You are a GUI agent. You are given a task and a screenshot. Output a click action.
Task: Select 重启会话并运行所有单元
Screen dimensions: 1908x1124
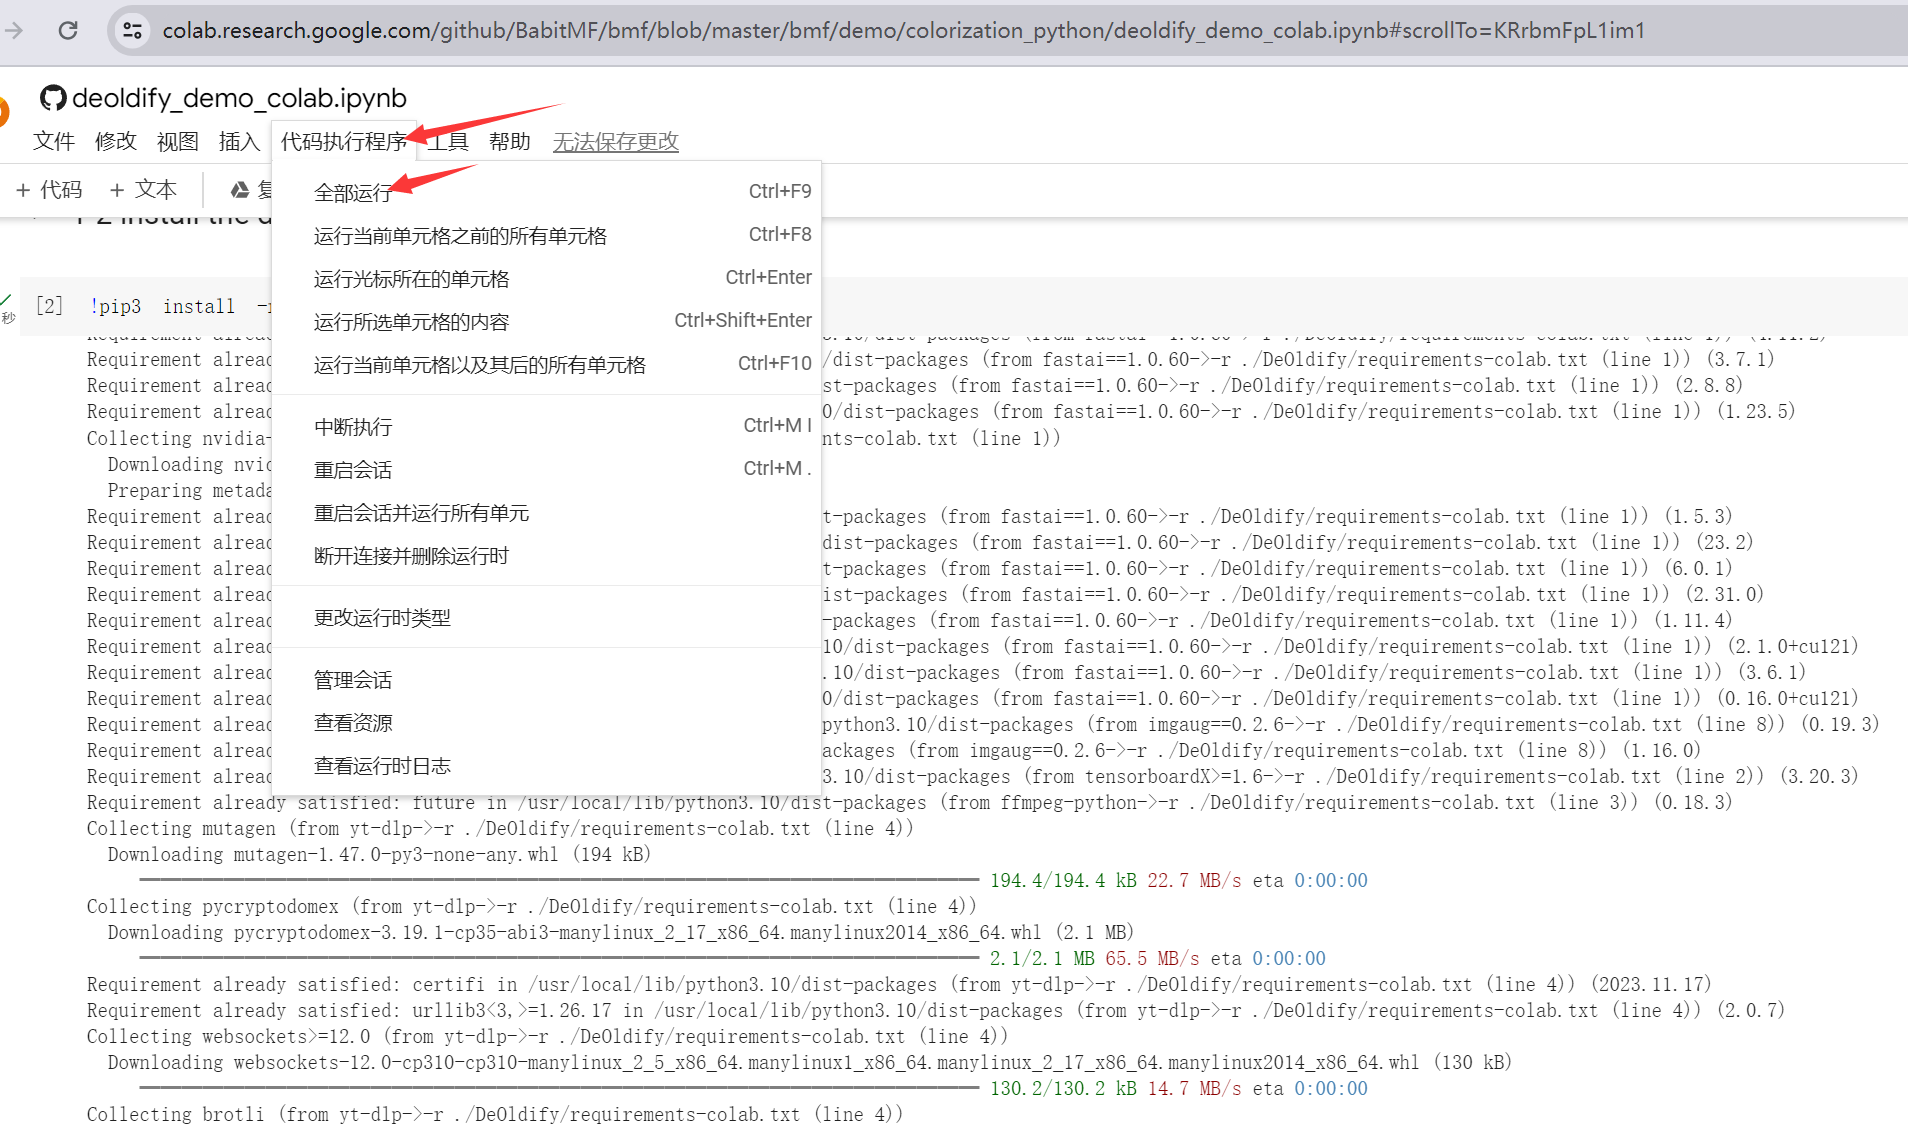546,512
